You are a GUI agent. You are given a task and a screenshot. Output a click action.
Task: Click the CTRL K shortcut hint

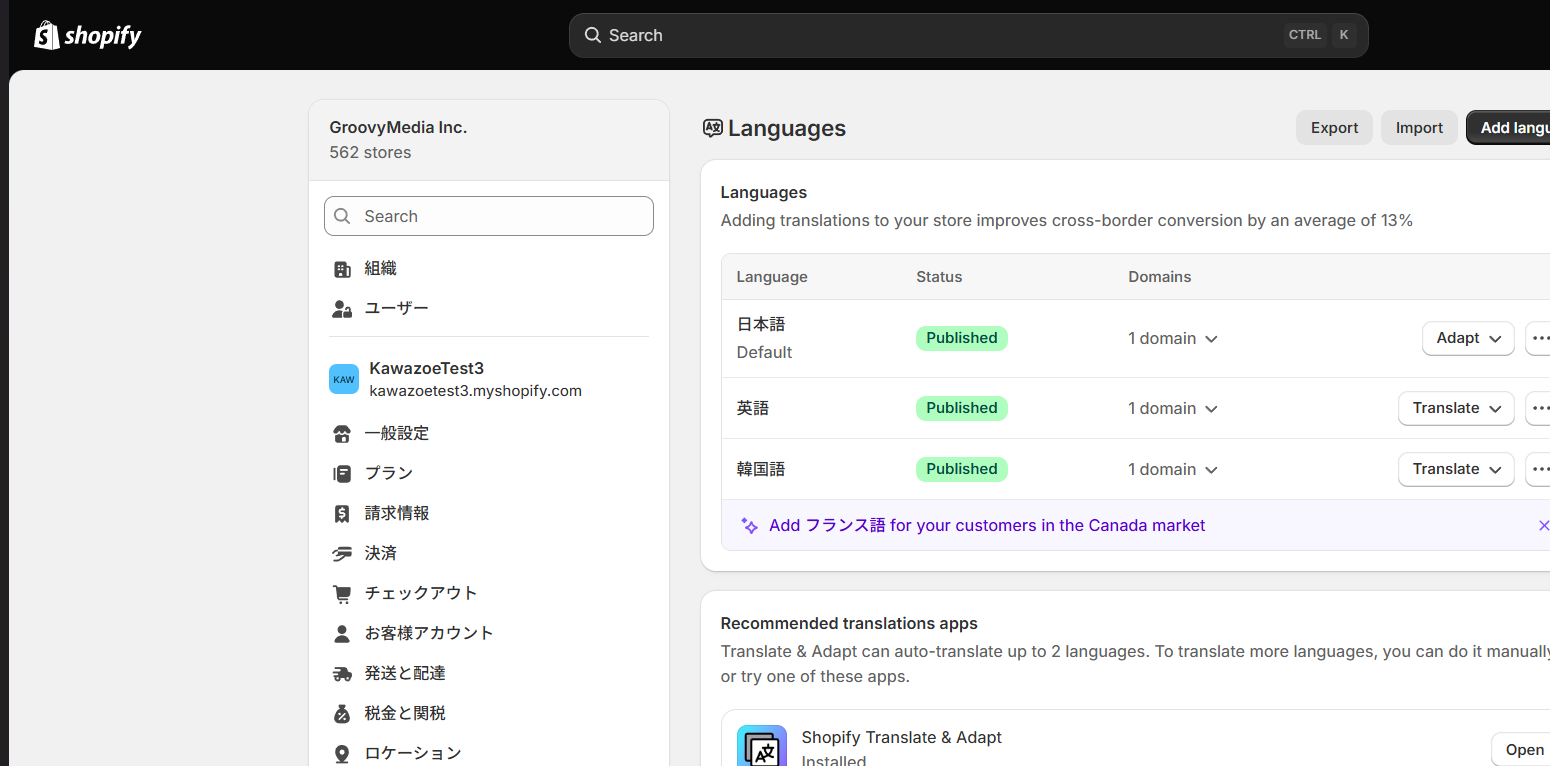pos(1320,35)
